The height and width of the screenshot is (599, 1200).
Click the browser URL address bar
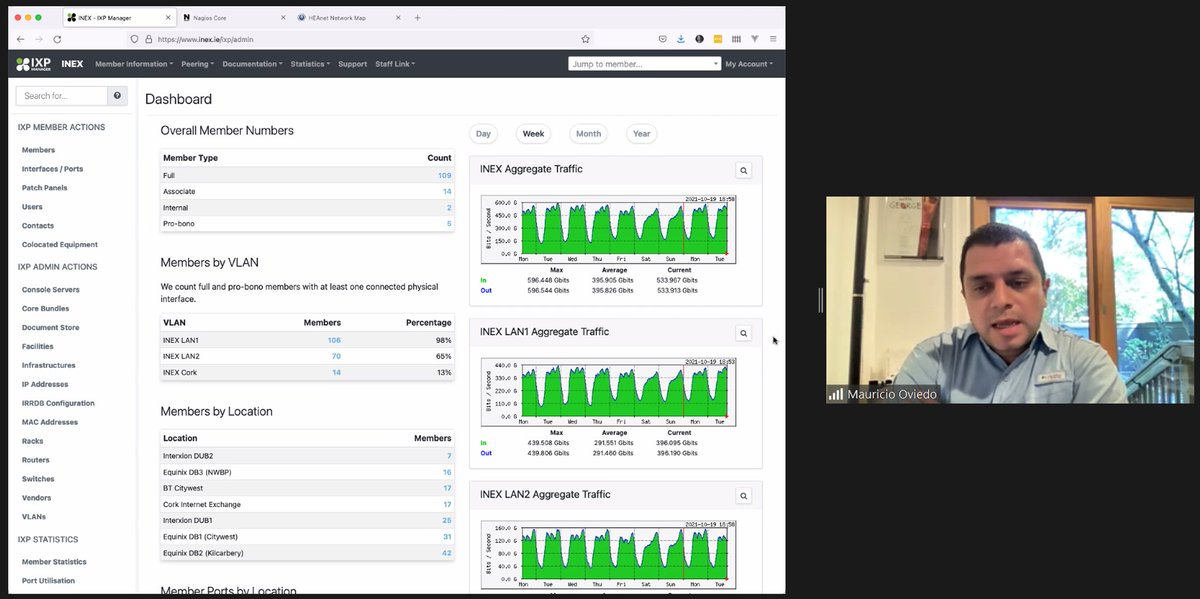[x=360, y=39]
